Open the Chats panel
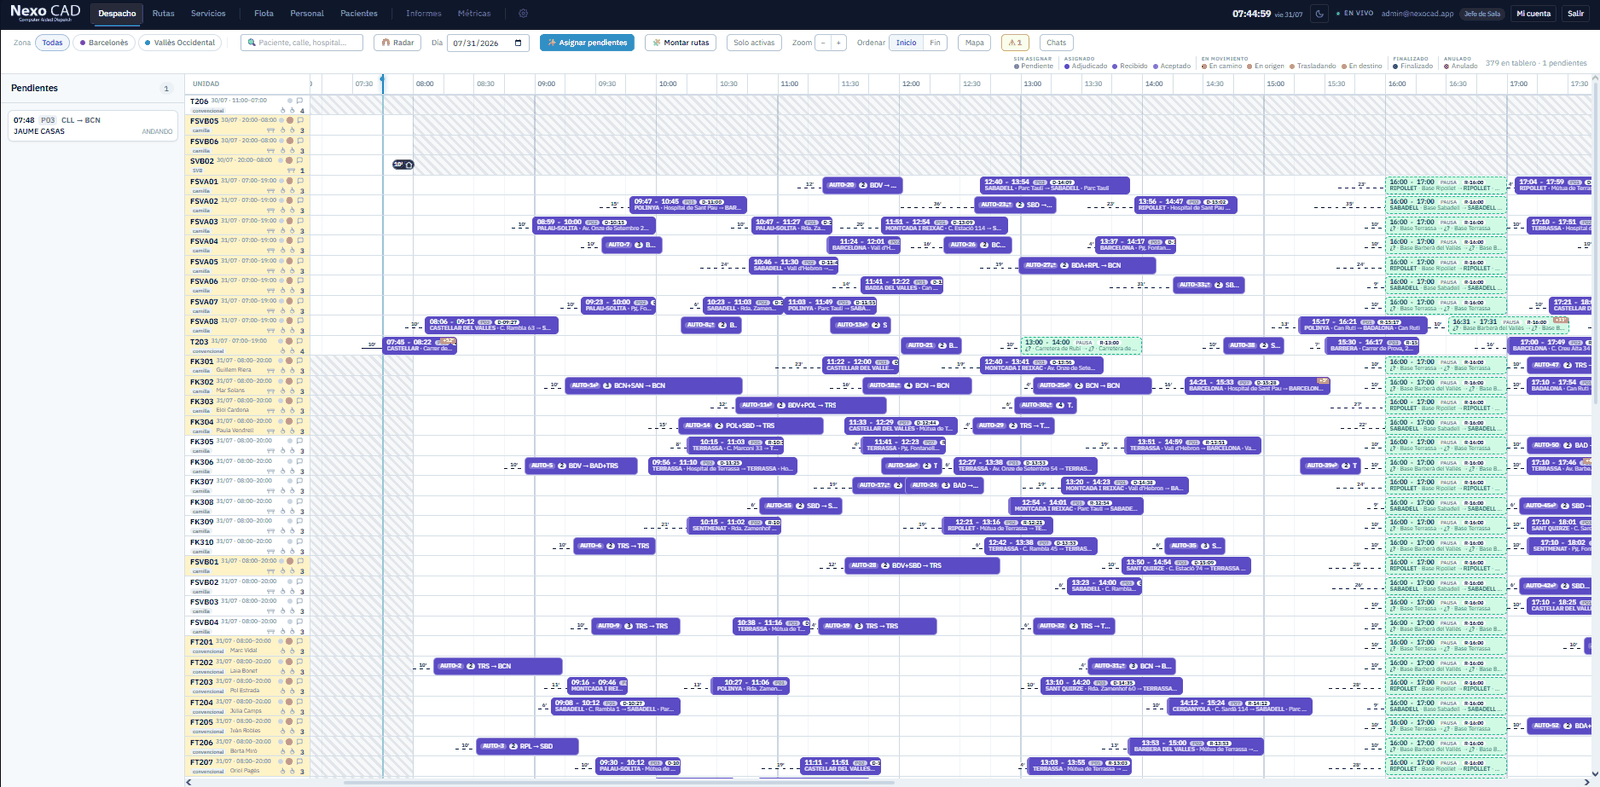This screenshot has width=1600, height=787. 1056,43
